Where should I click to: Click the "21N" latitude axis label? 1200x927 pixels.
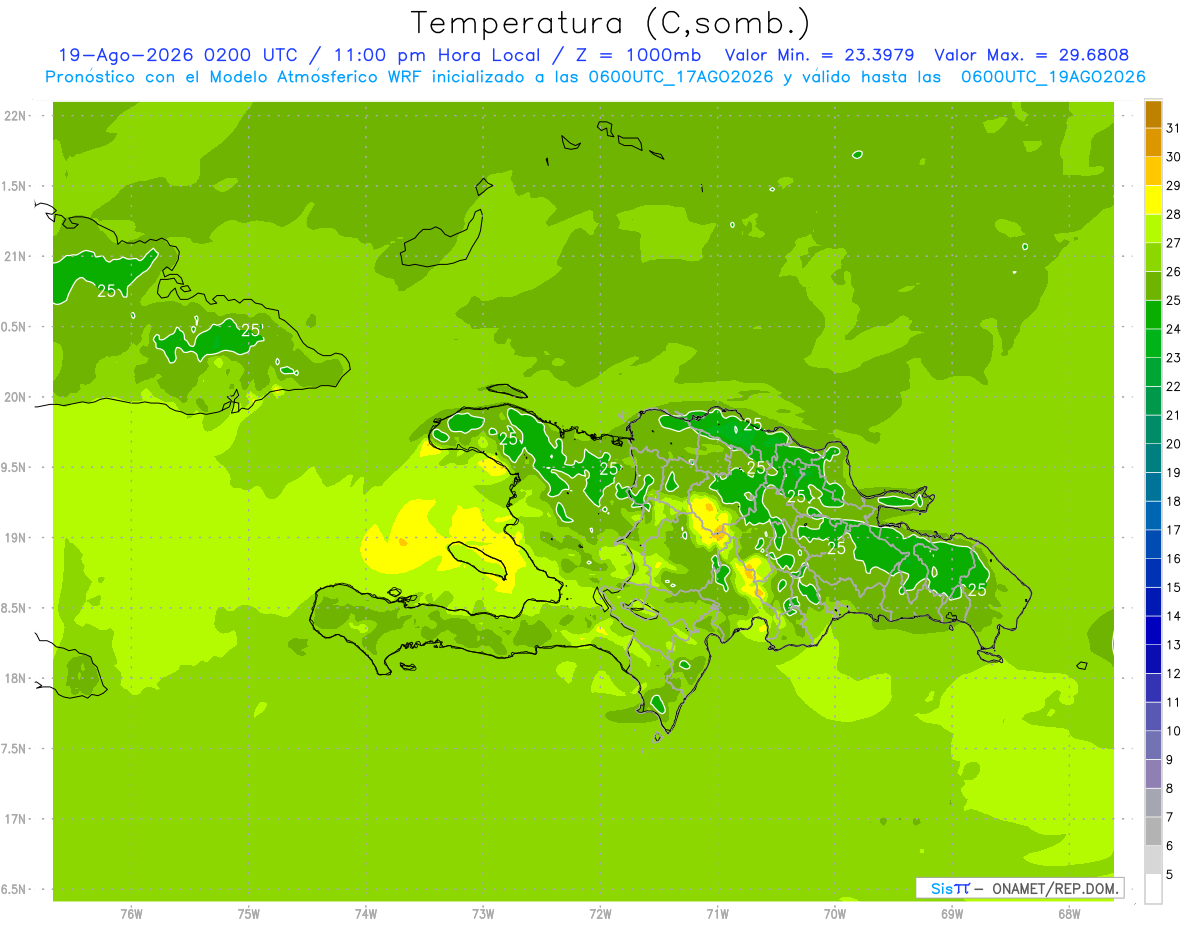[x=17, y=256]
